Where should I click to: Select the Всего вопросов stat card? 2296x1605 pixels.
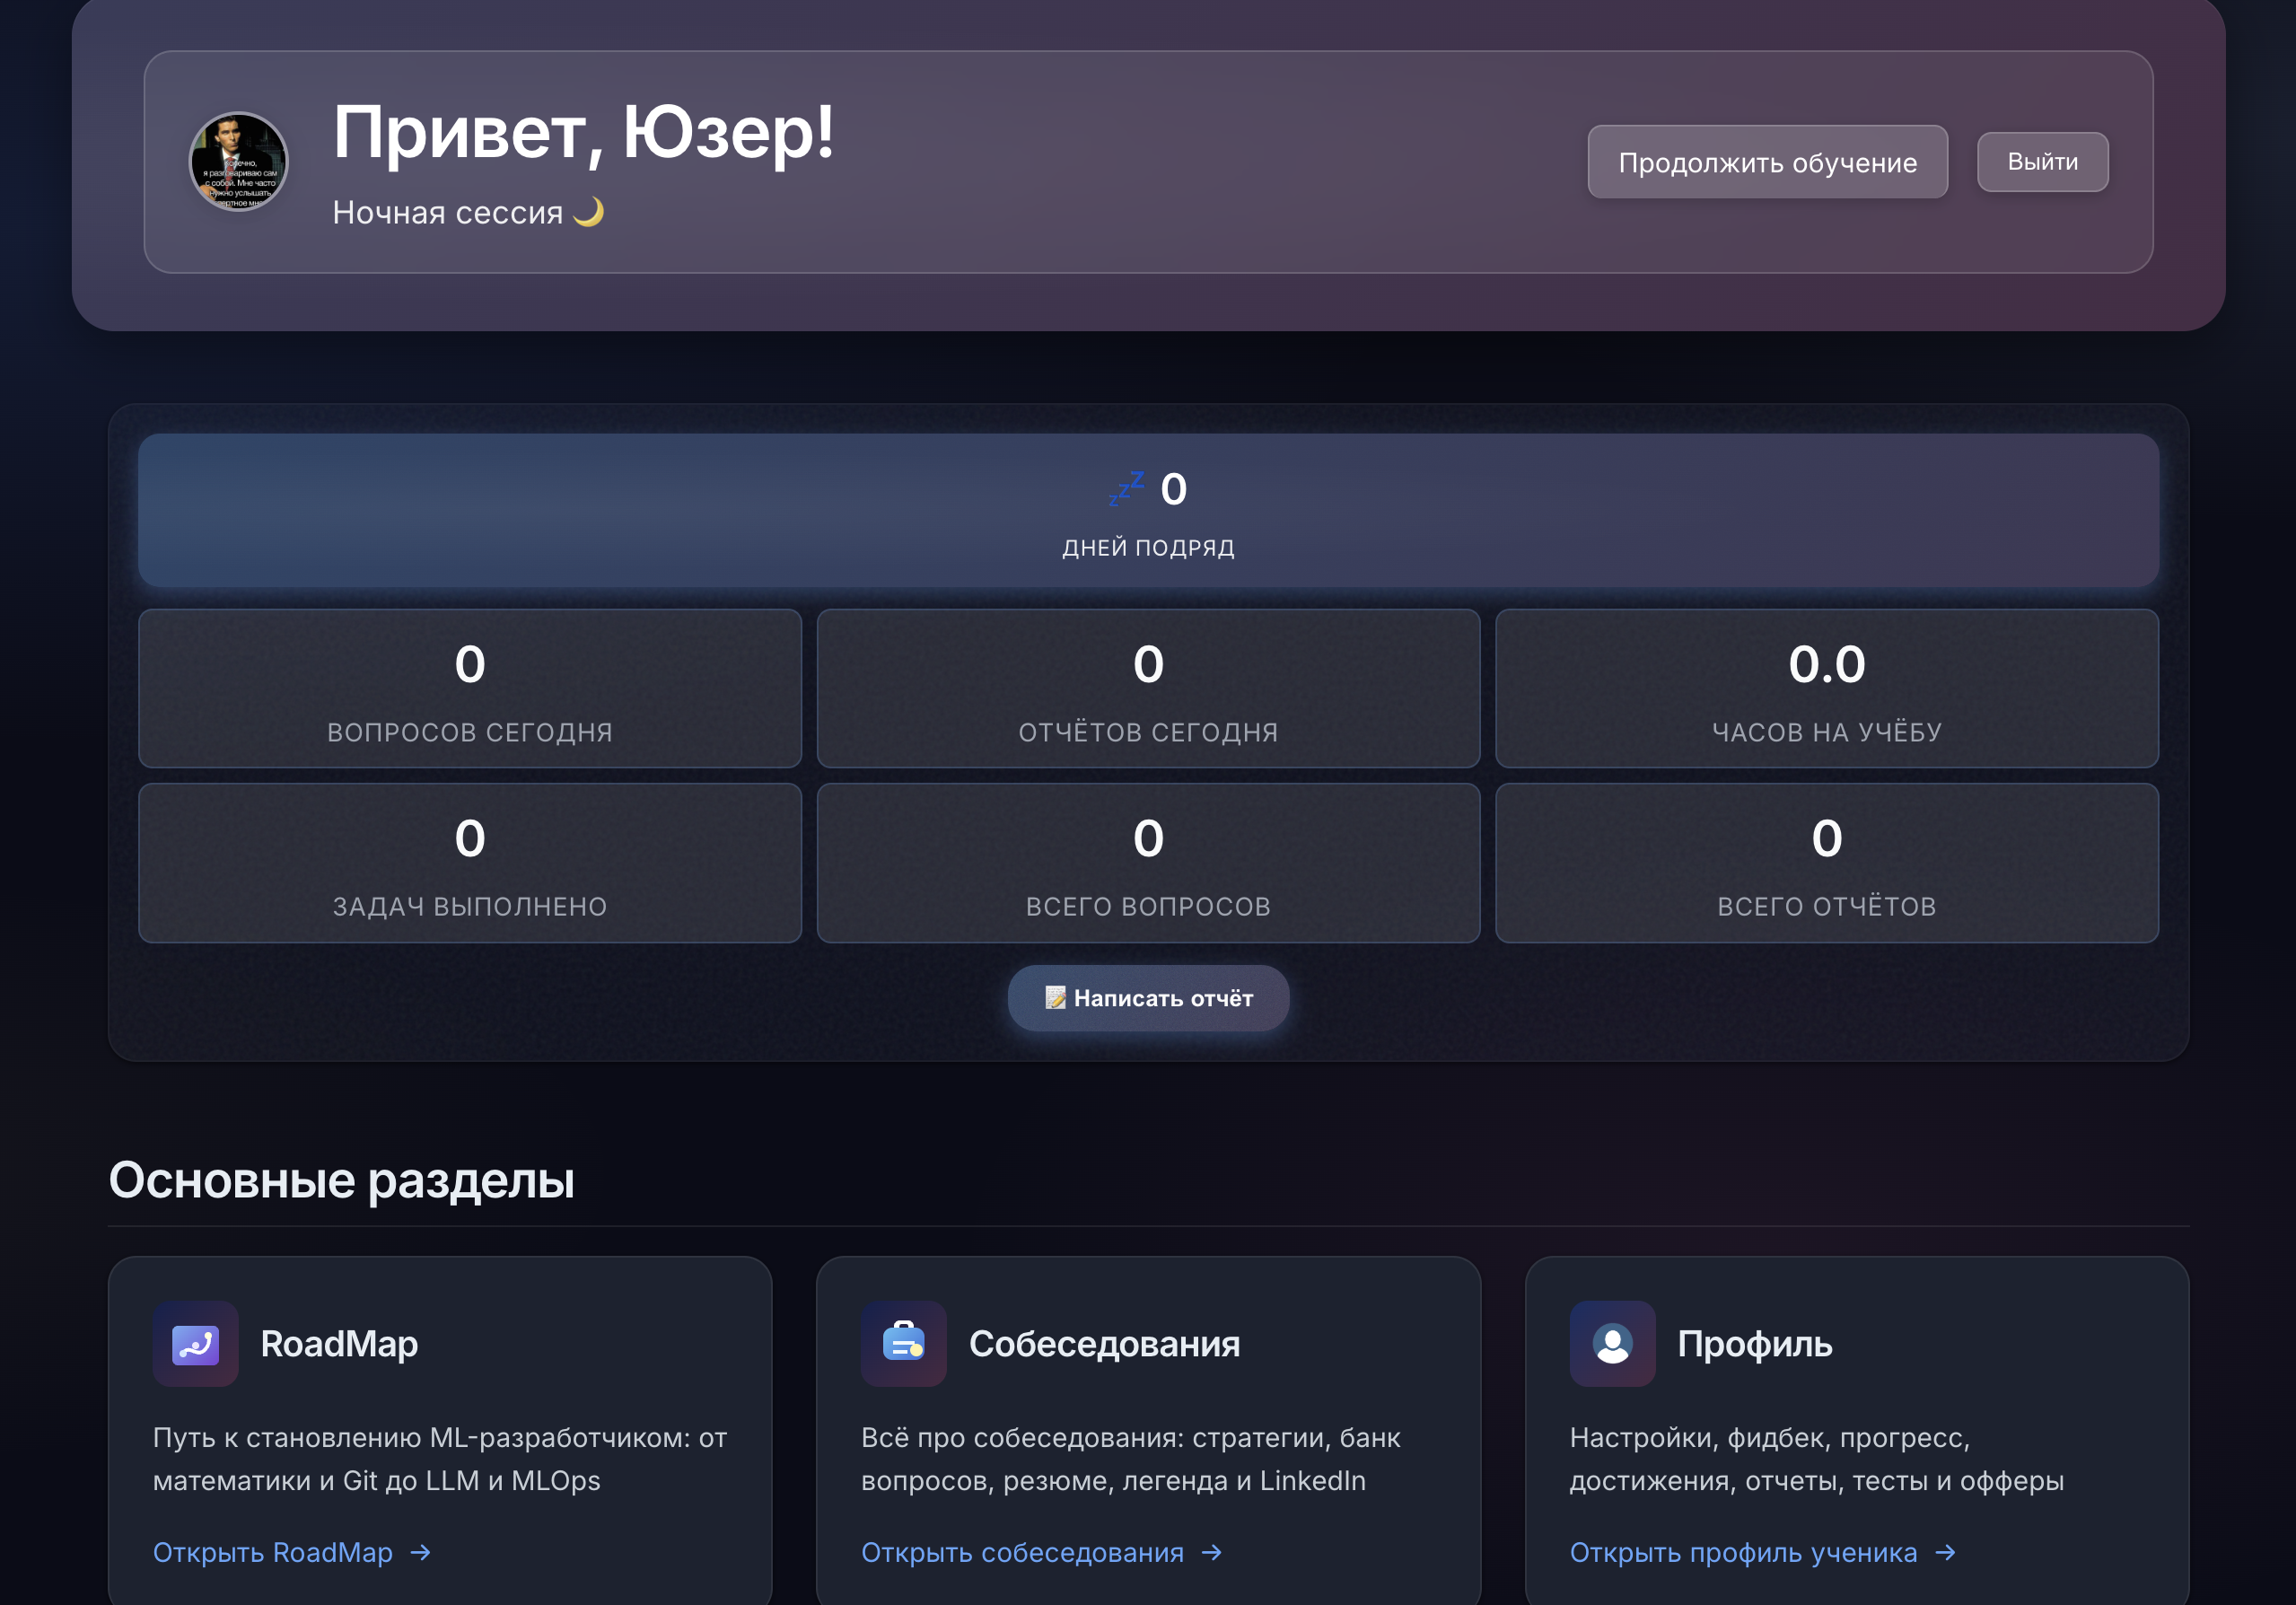pos(1148,863)
